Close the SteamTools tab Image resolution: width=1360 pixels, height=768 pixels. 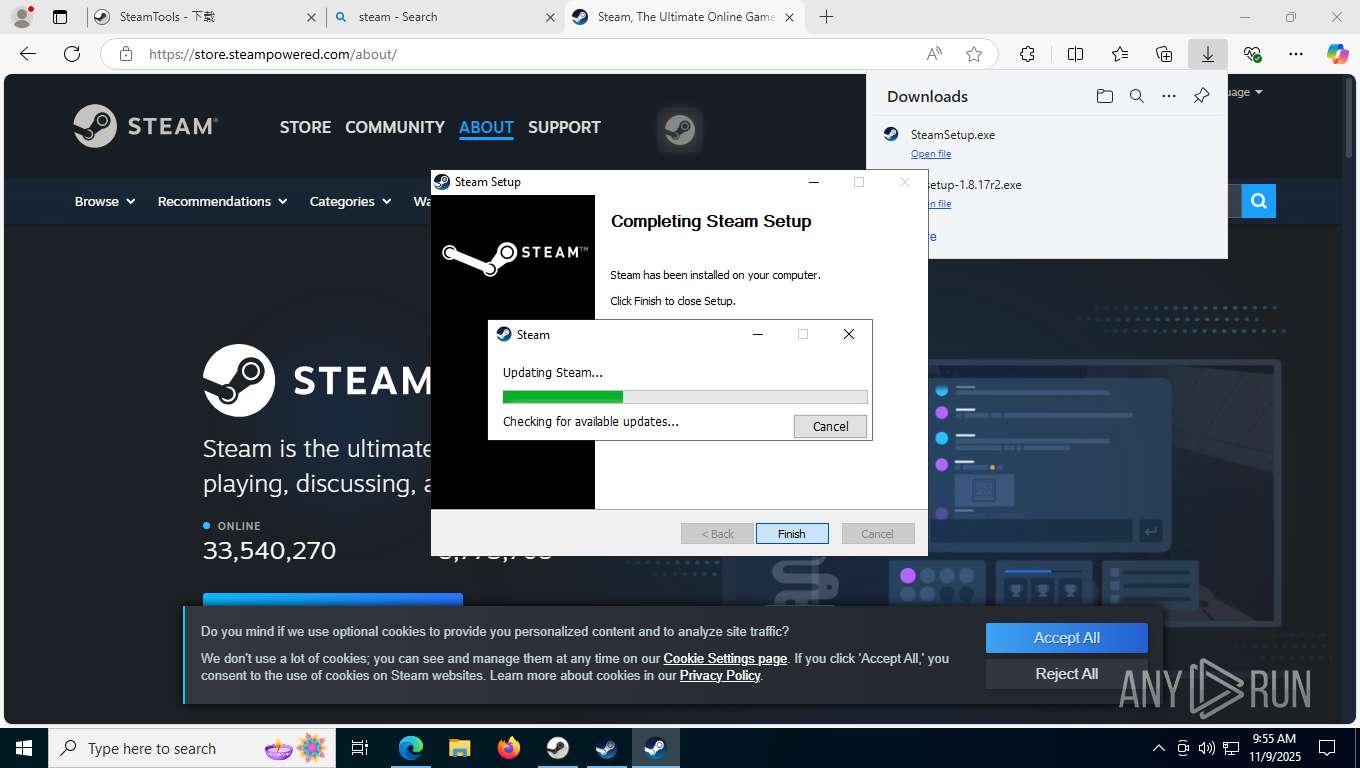click(x=312, y=17)
